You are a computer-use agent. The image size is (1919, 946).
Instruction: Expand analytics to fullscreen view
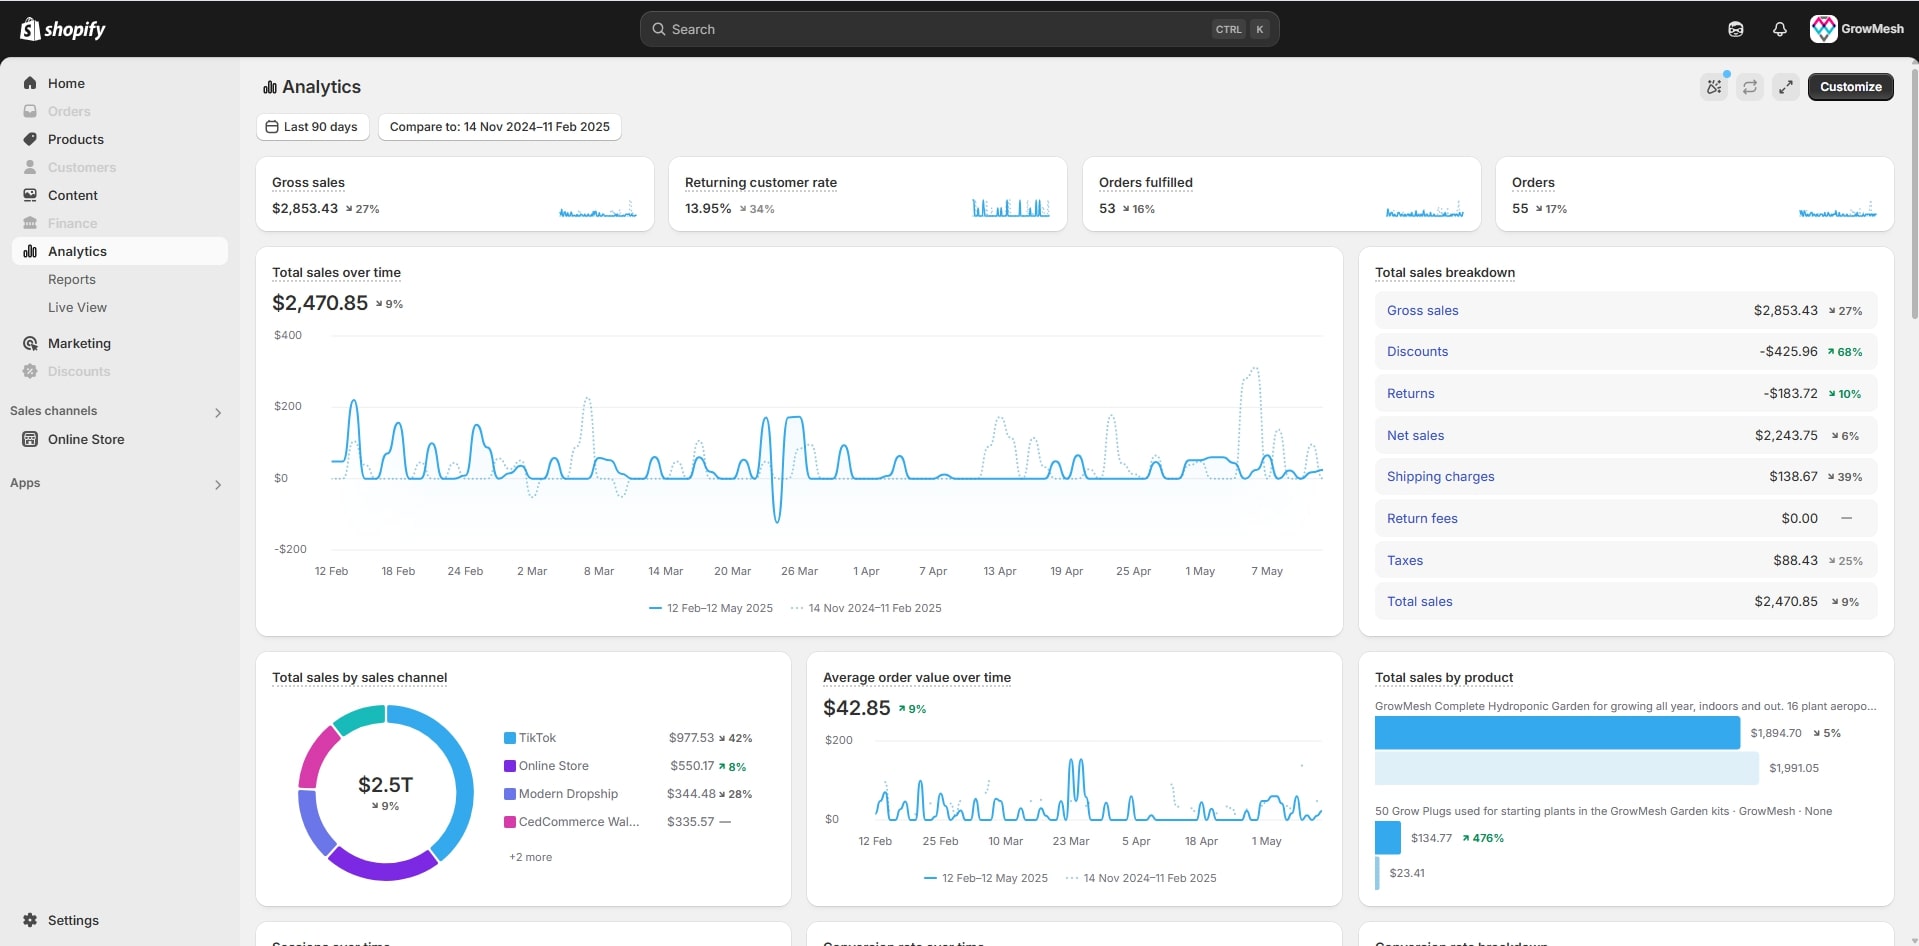(x=1785, y=87)
